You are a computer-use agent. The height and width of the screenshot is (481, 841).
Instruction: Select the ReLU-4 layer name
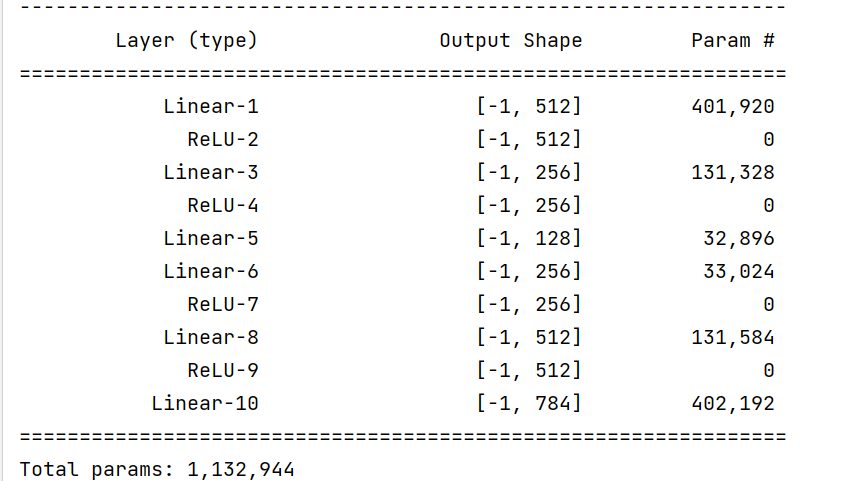click(x=222, y=205)
